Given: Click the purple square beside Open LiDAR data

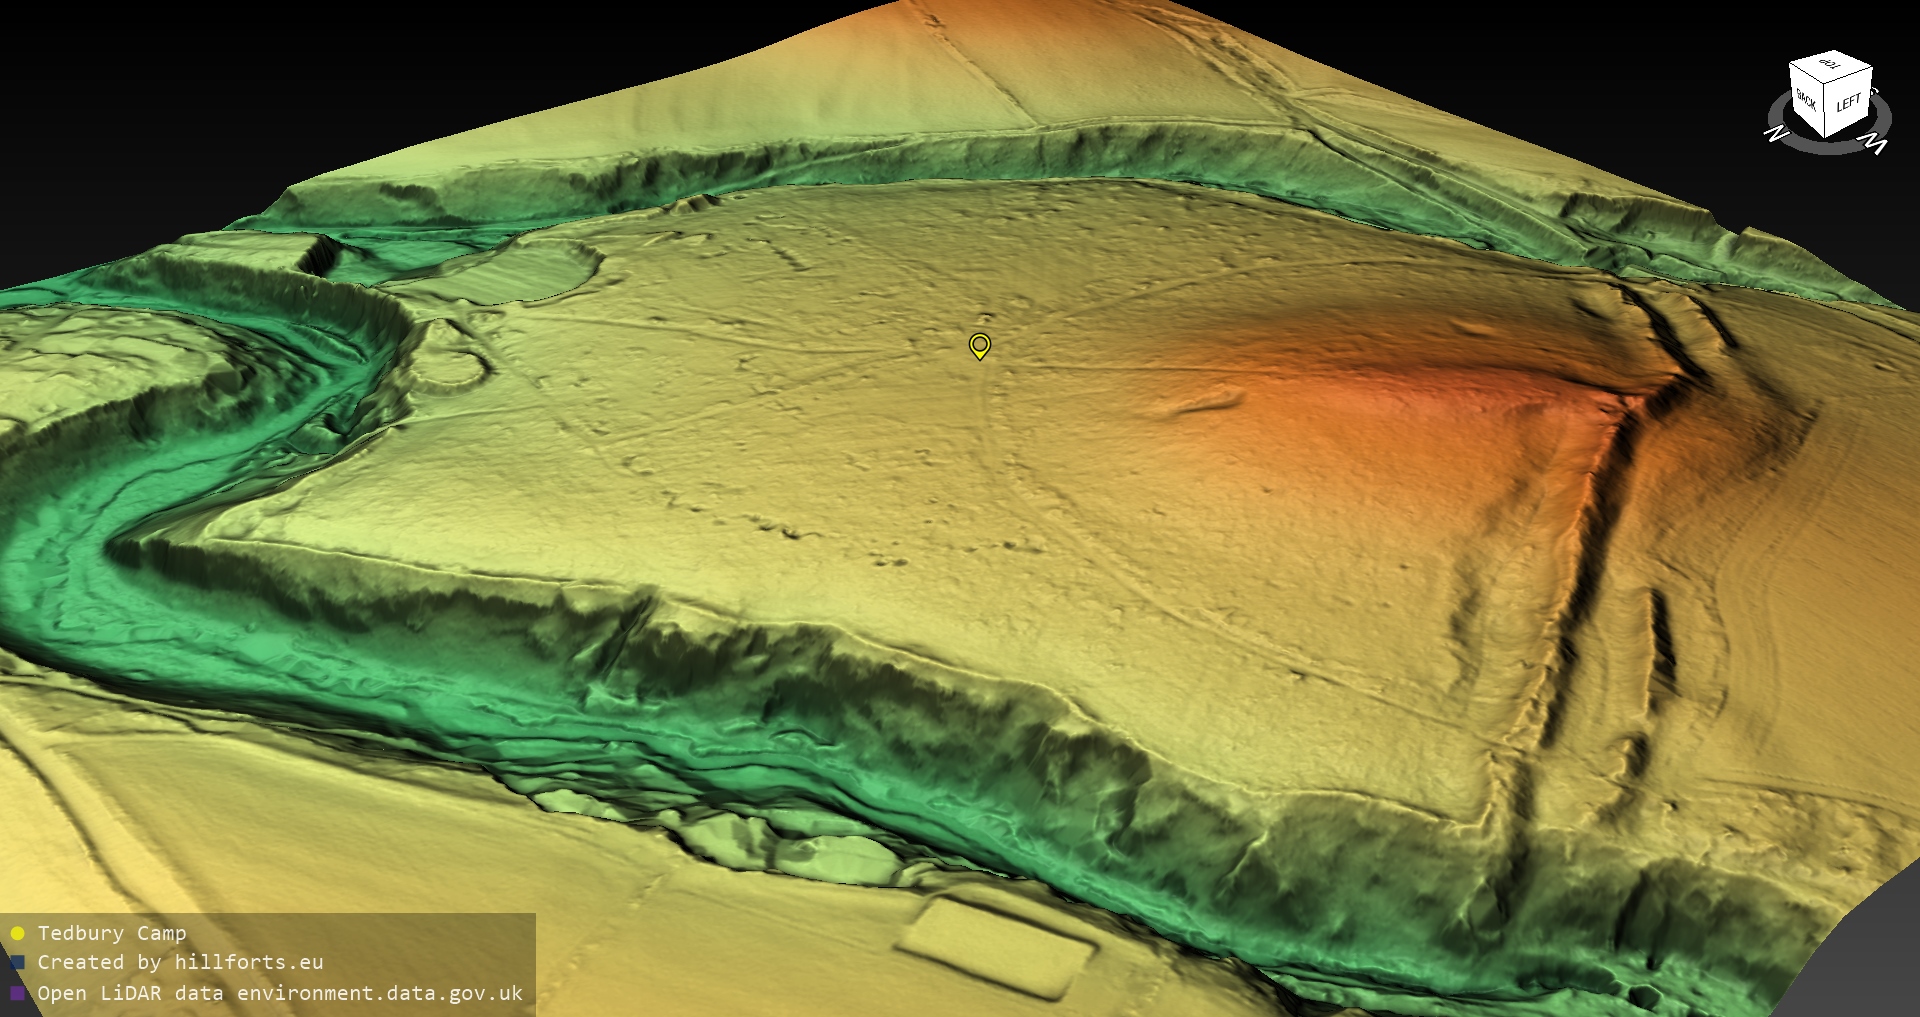Looking at the screenshot, I should (17, 993).
